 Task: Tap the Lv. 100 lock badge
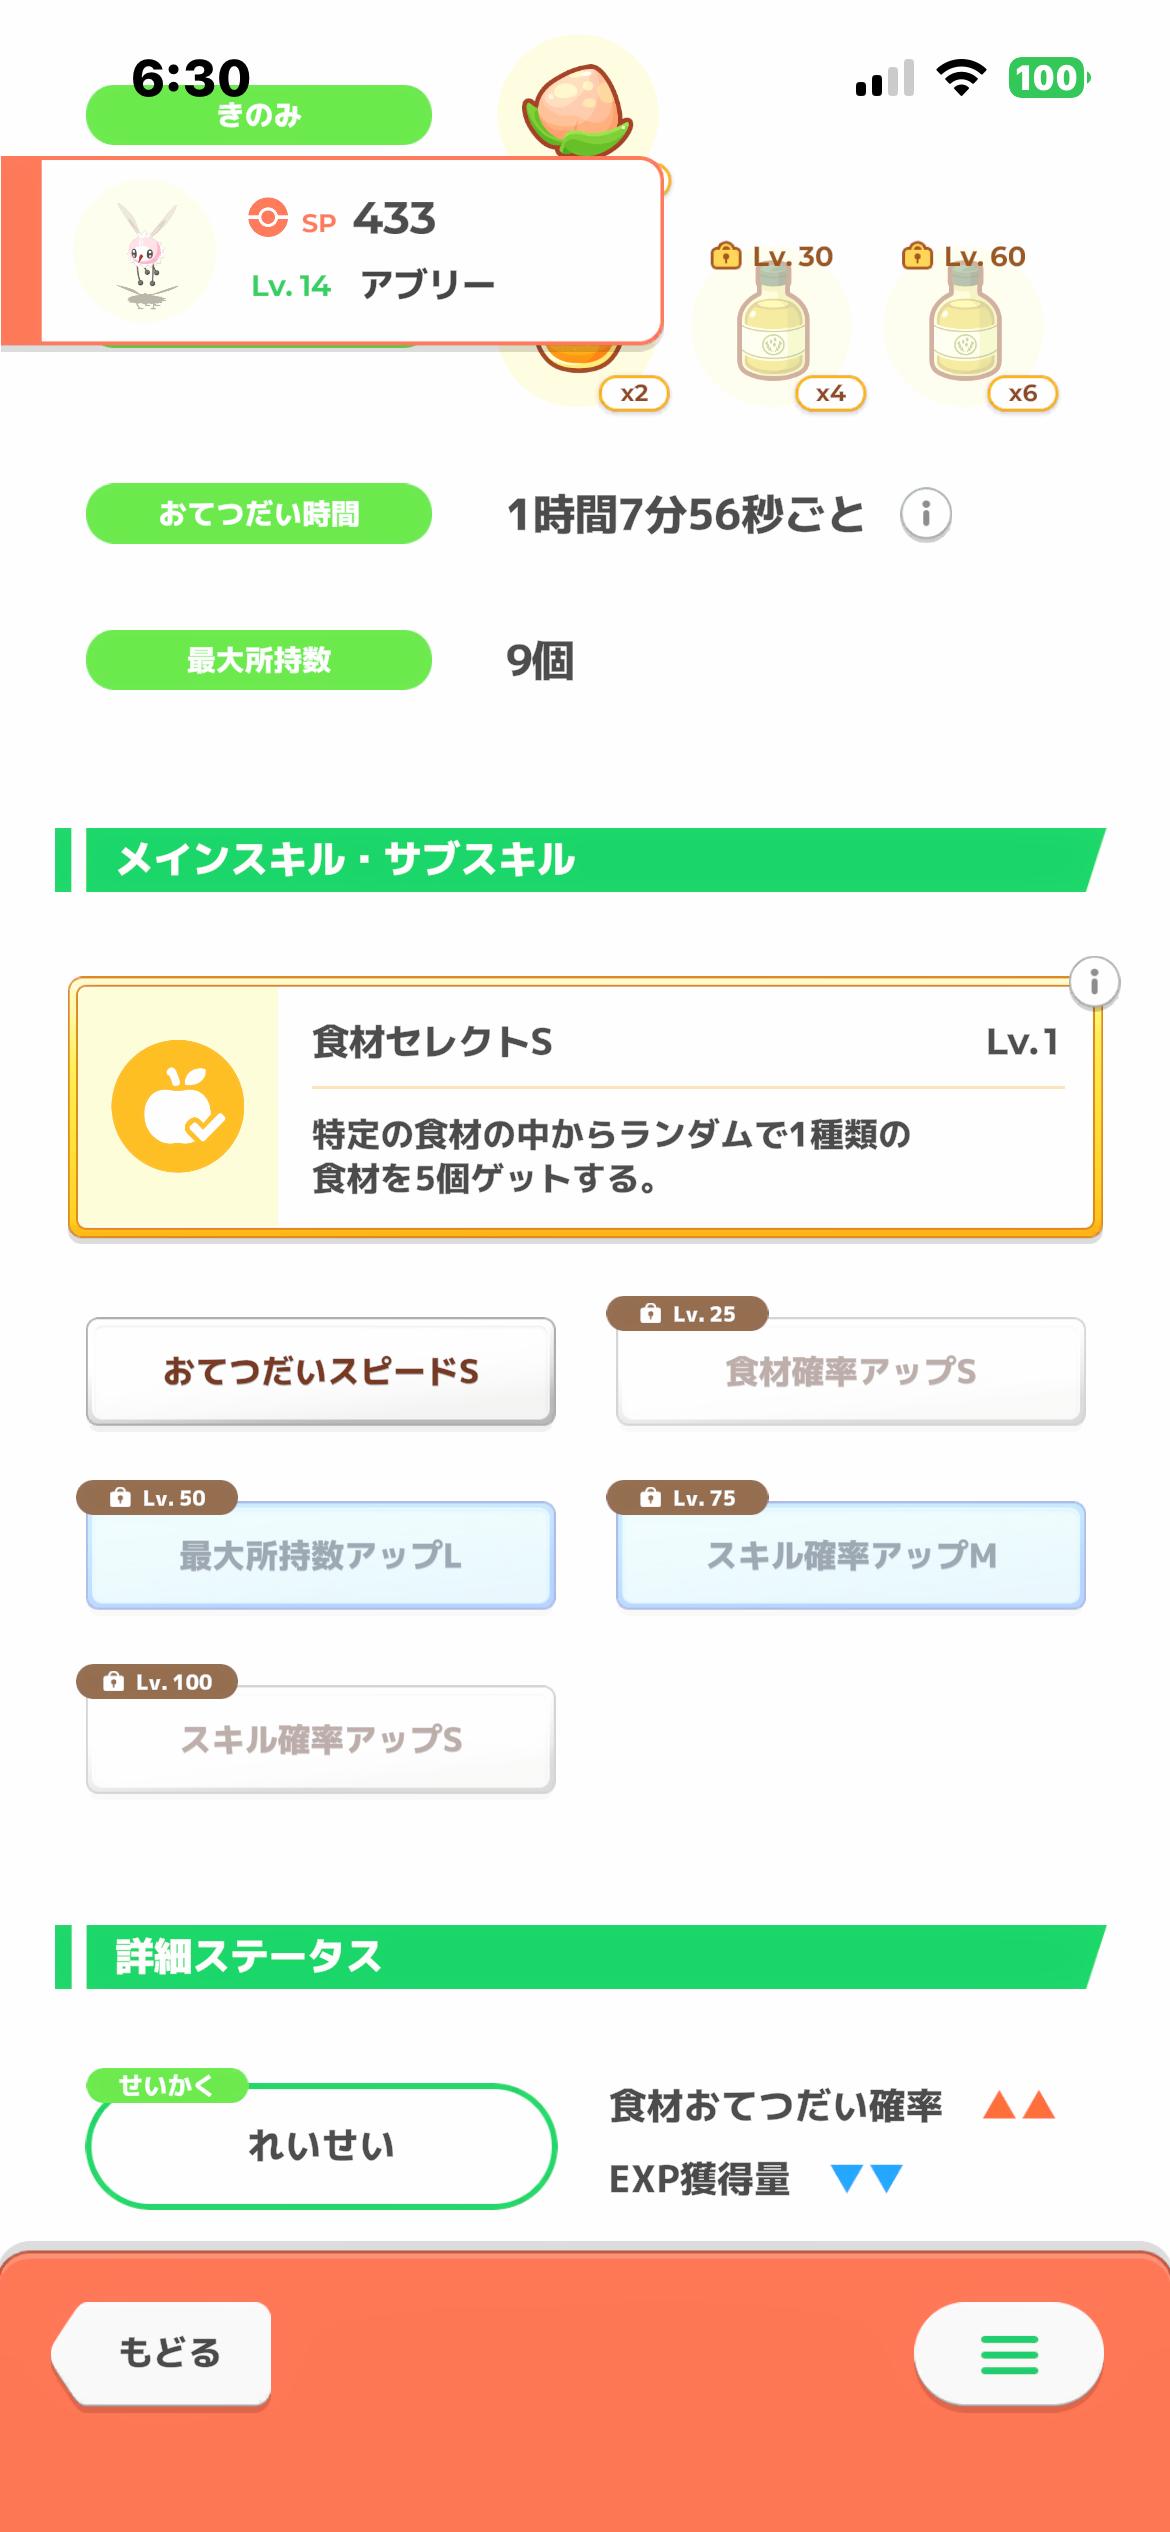point(157,1682)
